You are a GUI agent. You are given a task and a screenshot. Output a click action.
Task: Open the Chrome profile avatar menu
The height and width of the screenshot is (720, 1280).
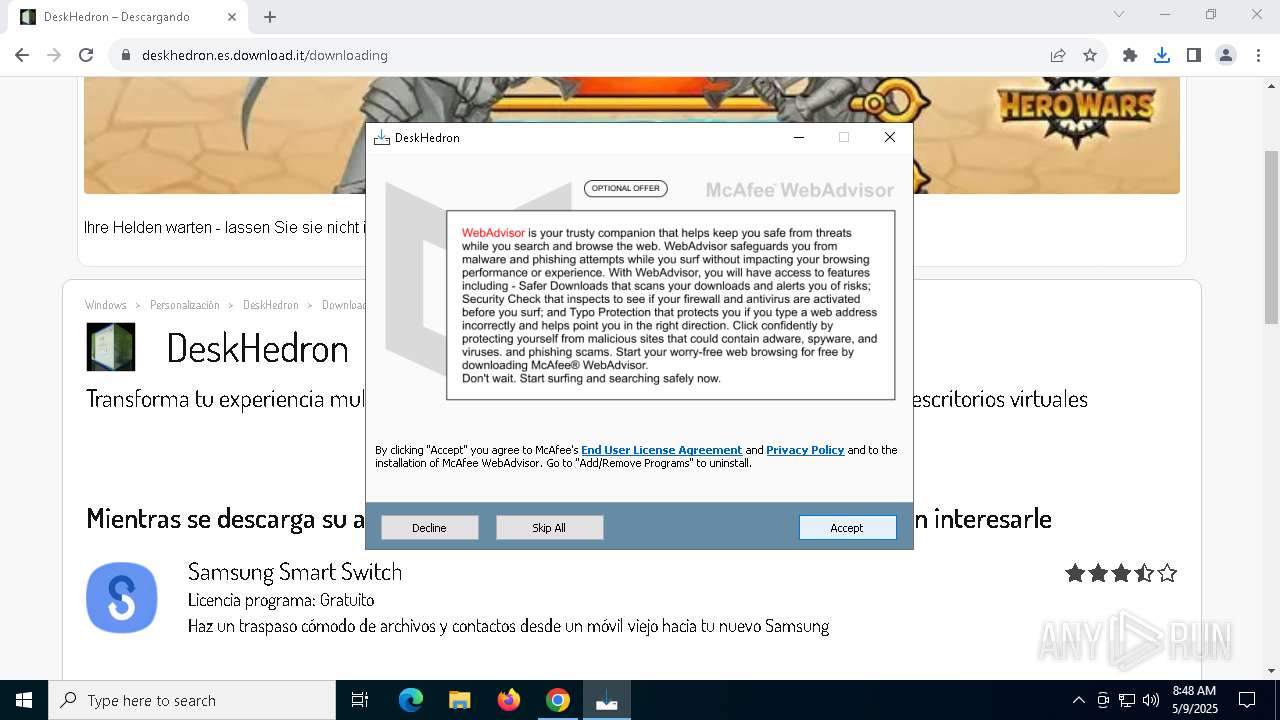coord(1226,55)
